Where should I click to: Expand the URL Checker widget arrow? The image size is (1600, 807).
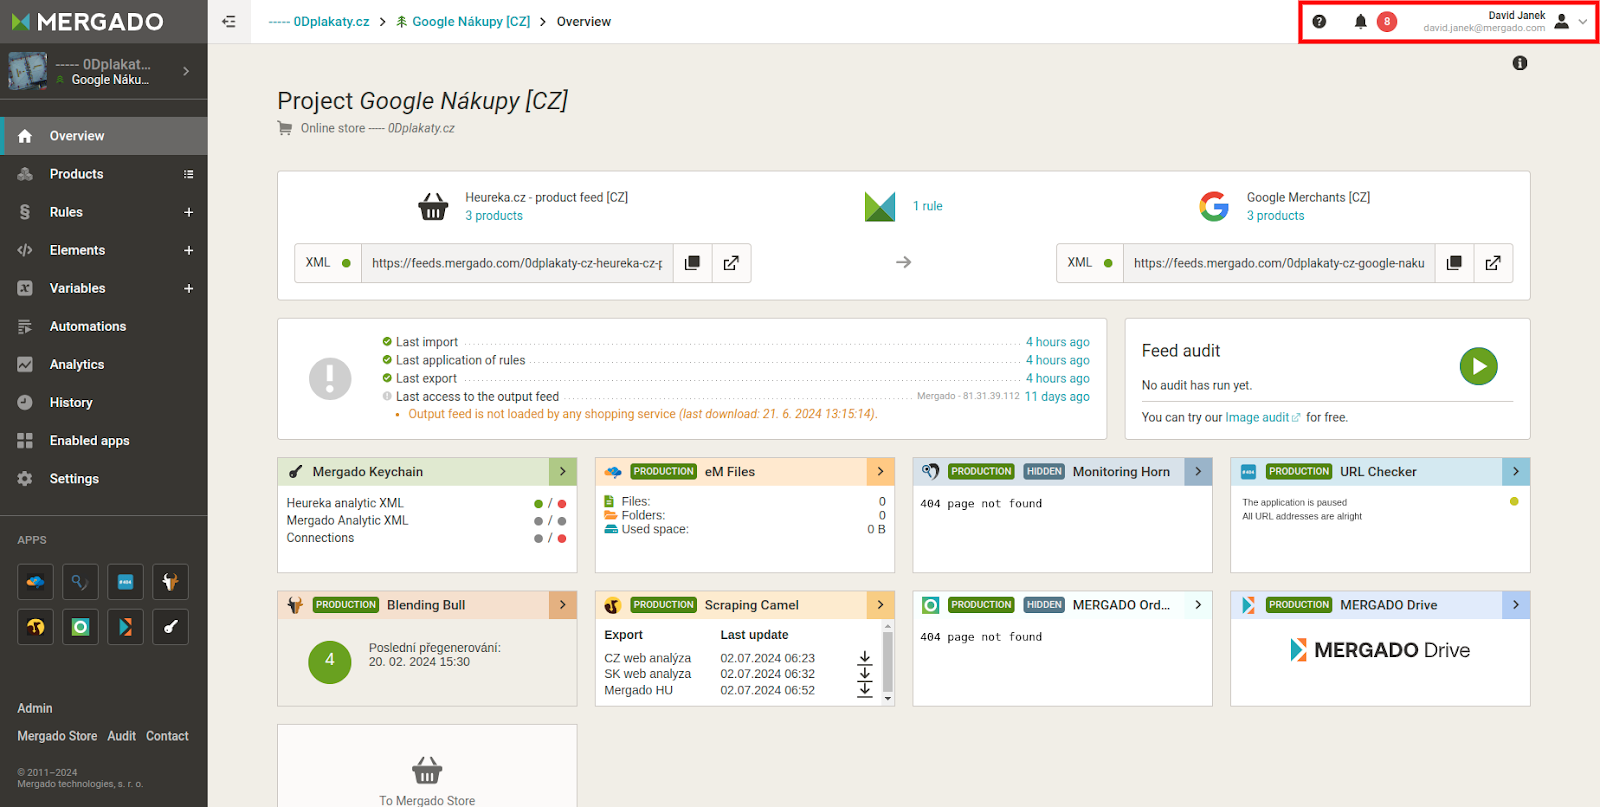click(1516, 472)
